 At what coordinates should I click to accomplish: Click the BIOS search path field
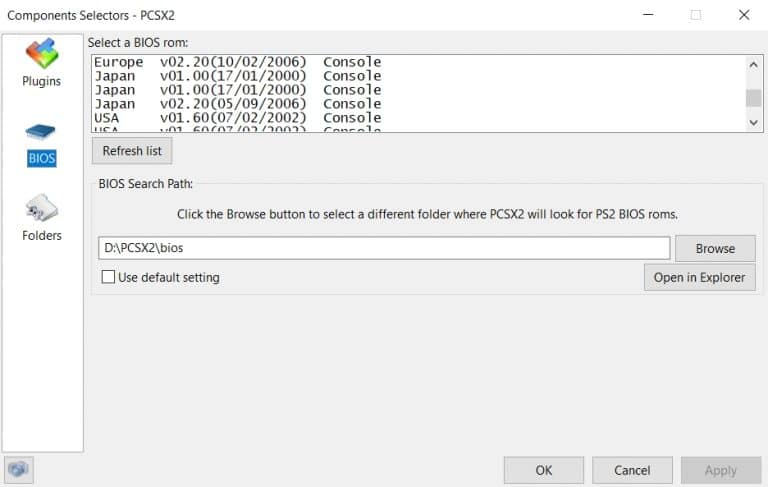(384, 248)
